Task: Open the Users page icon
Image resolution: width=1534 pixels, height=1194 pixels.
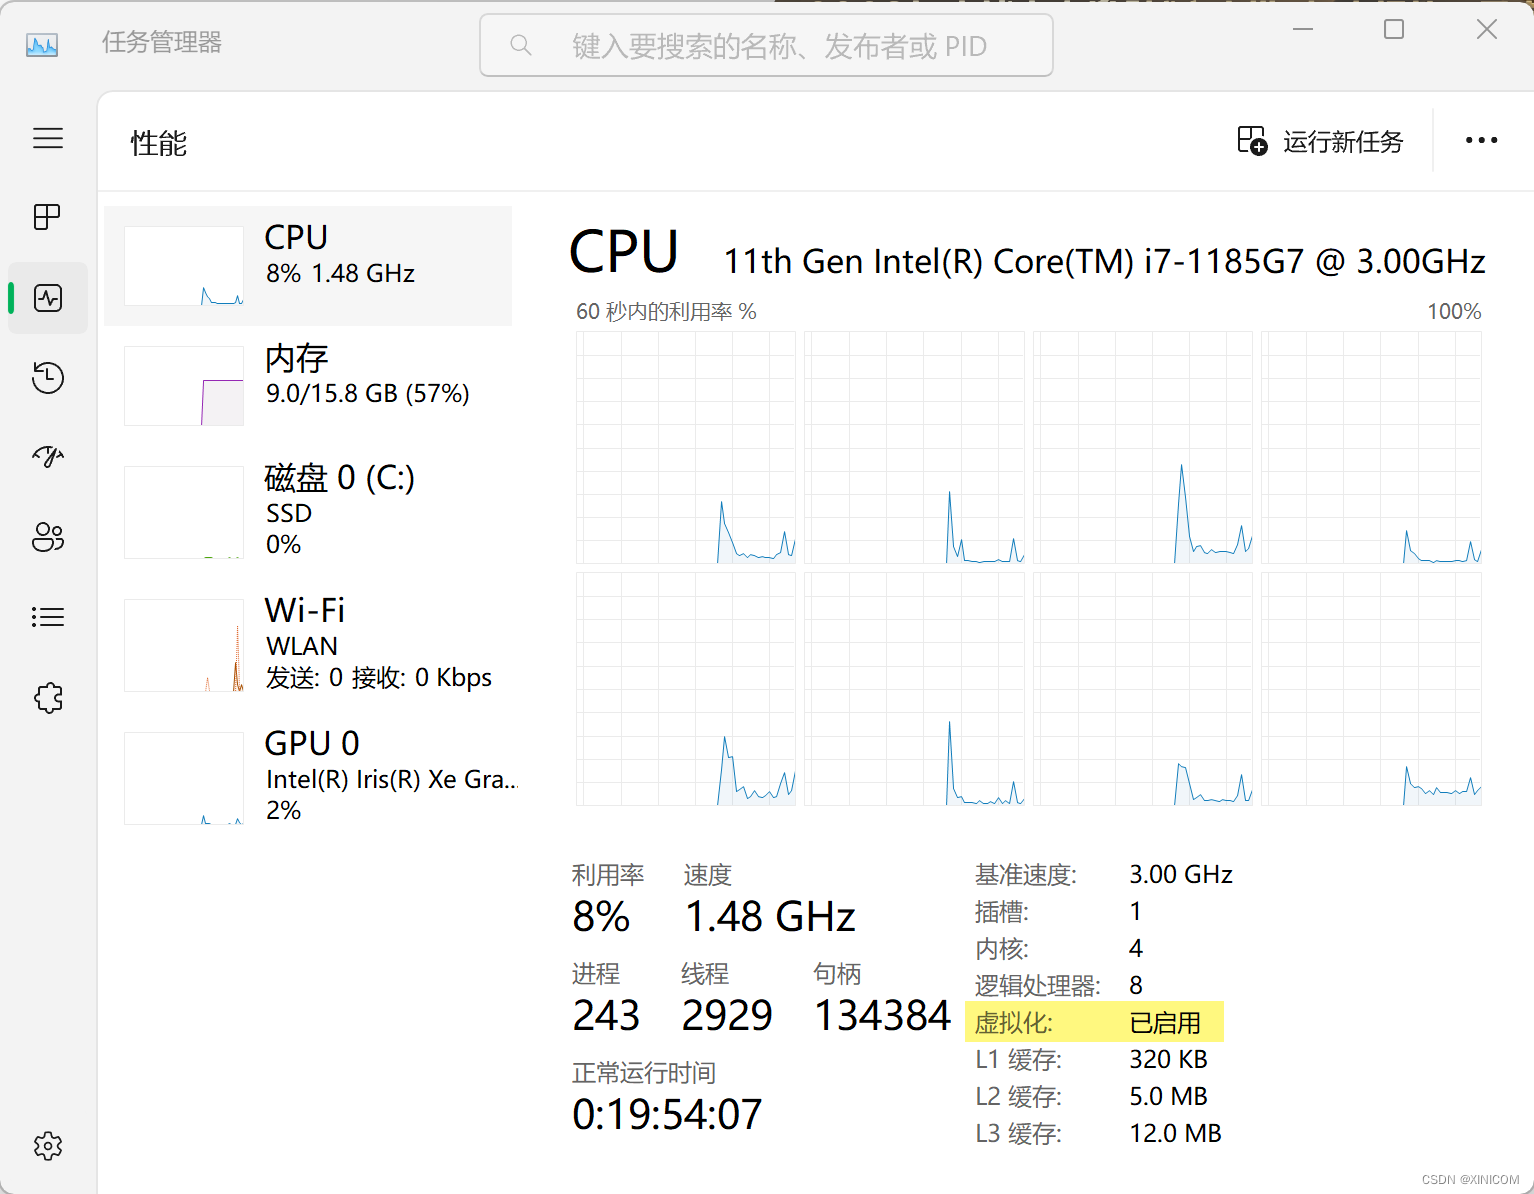Action: (x=48, y=537)
